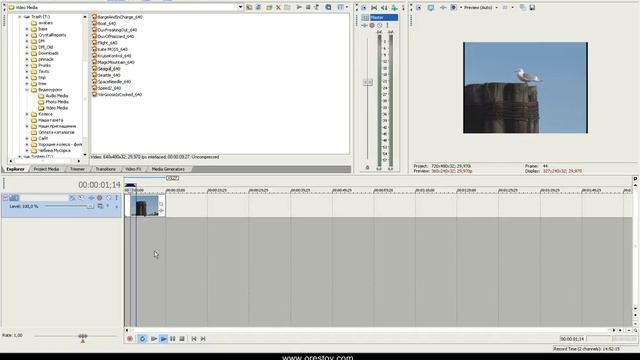The height and width of the screenshot is (360, 640).
Task: Toggle Loop Playback in transport bar
Action: 142,339
